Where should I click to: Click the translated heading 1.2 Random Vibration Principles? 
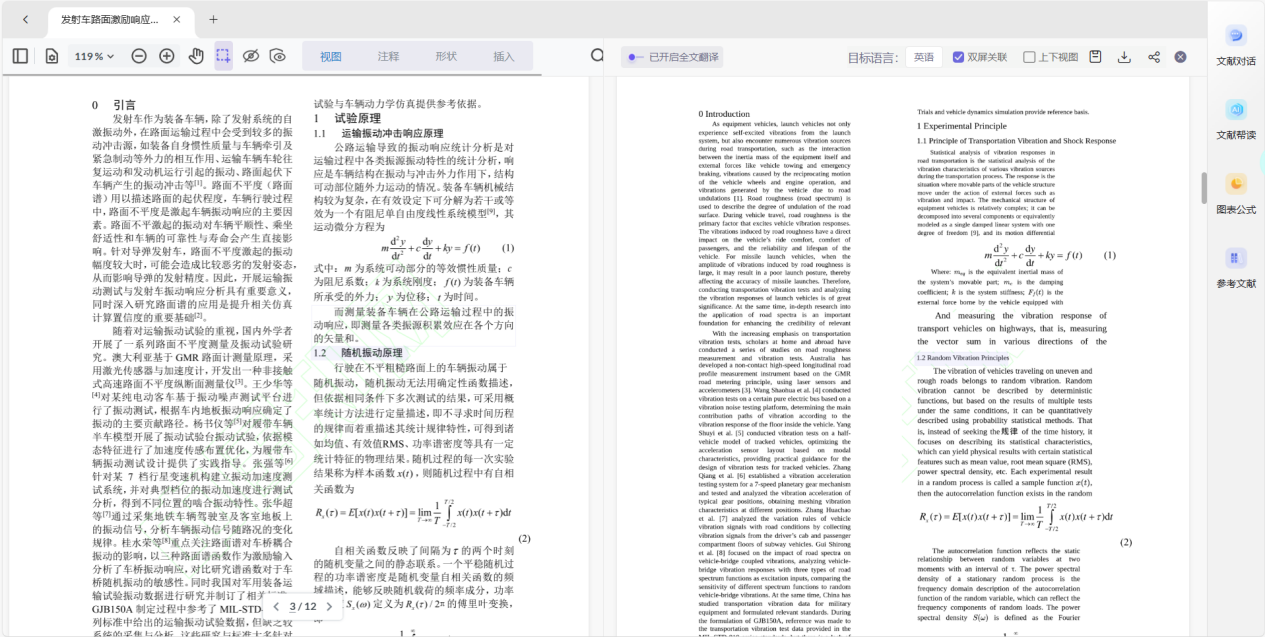[x=962, y=357]
